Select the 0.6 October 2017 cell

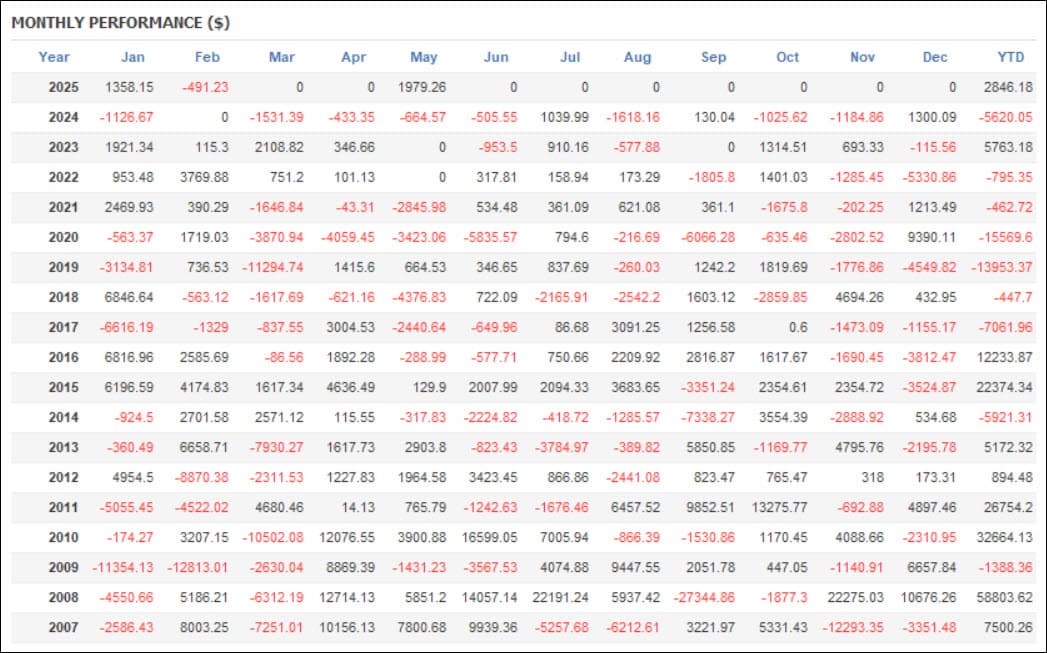click(x=797, y=328)
